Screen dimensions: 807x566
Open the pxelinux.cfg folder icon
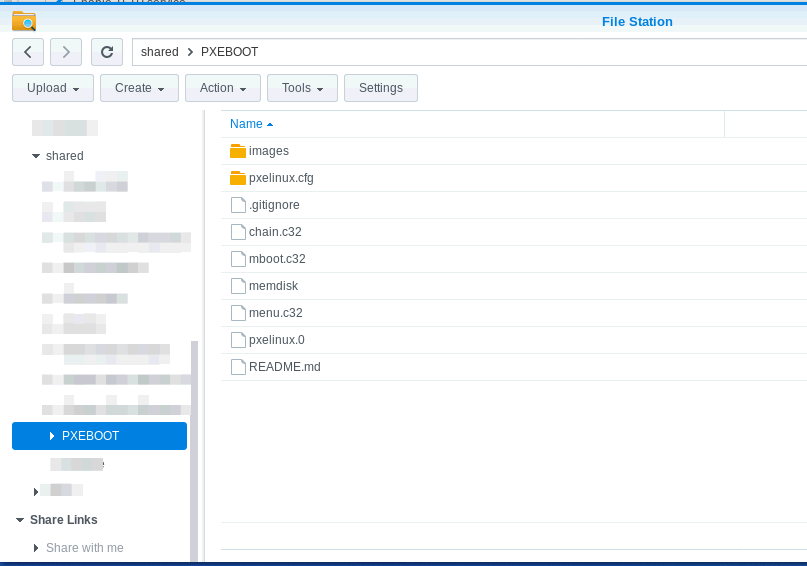(x=238, y=178)
